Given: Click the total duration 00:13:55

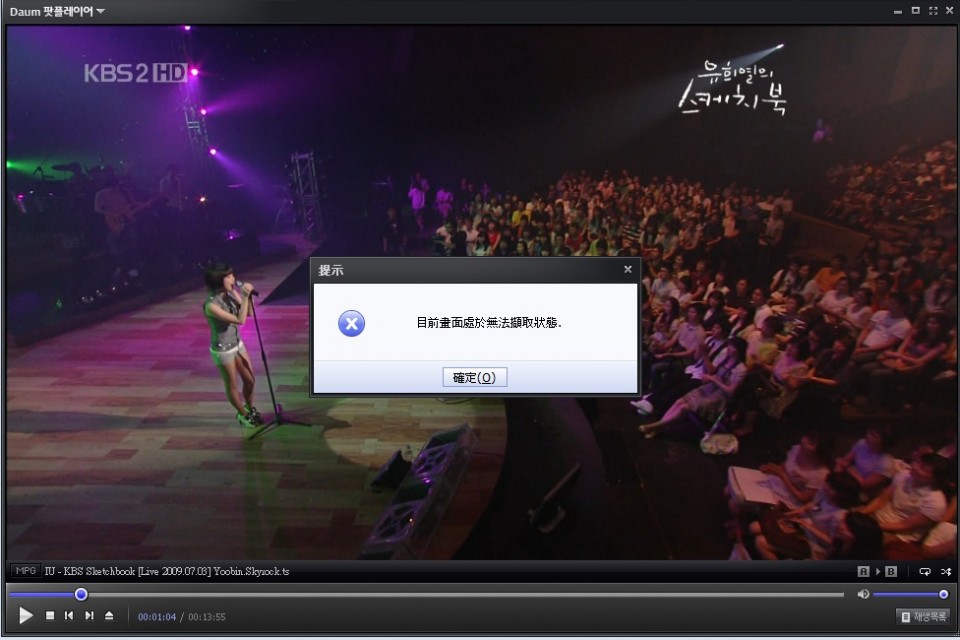Looking at the screenshot, I should point(206,617).
